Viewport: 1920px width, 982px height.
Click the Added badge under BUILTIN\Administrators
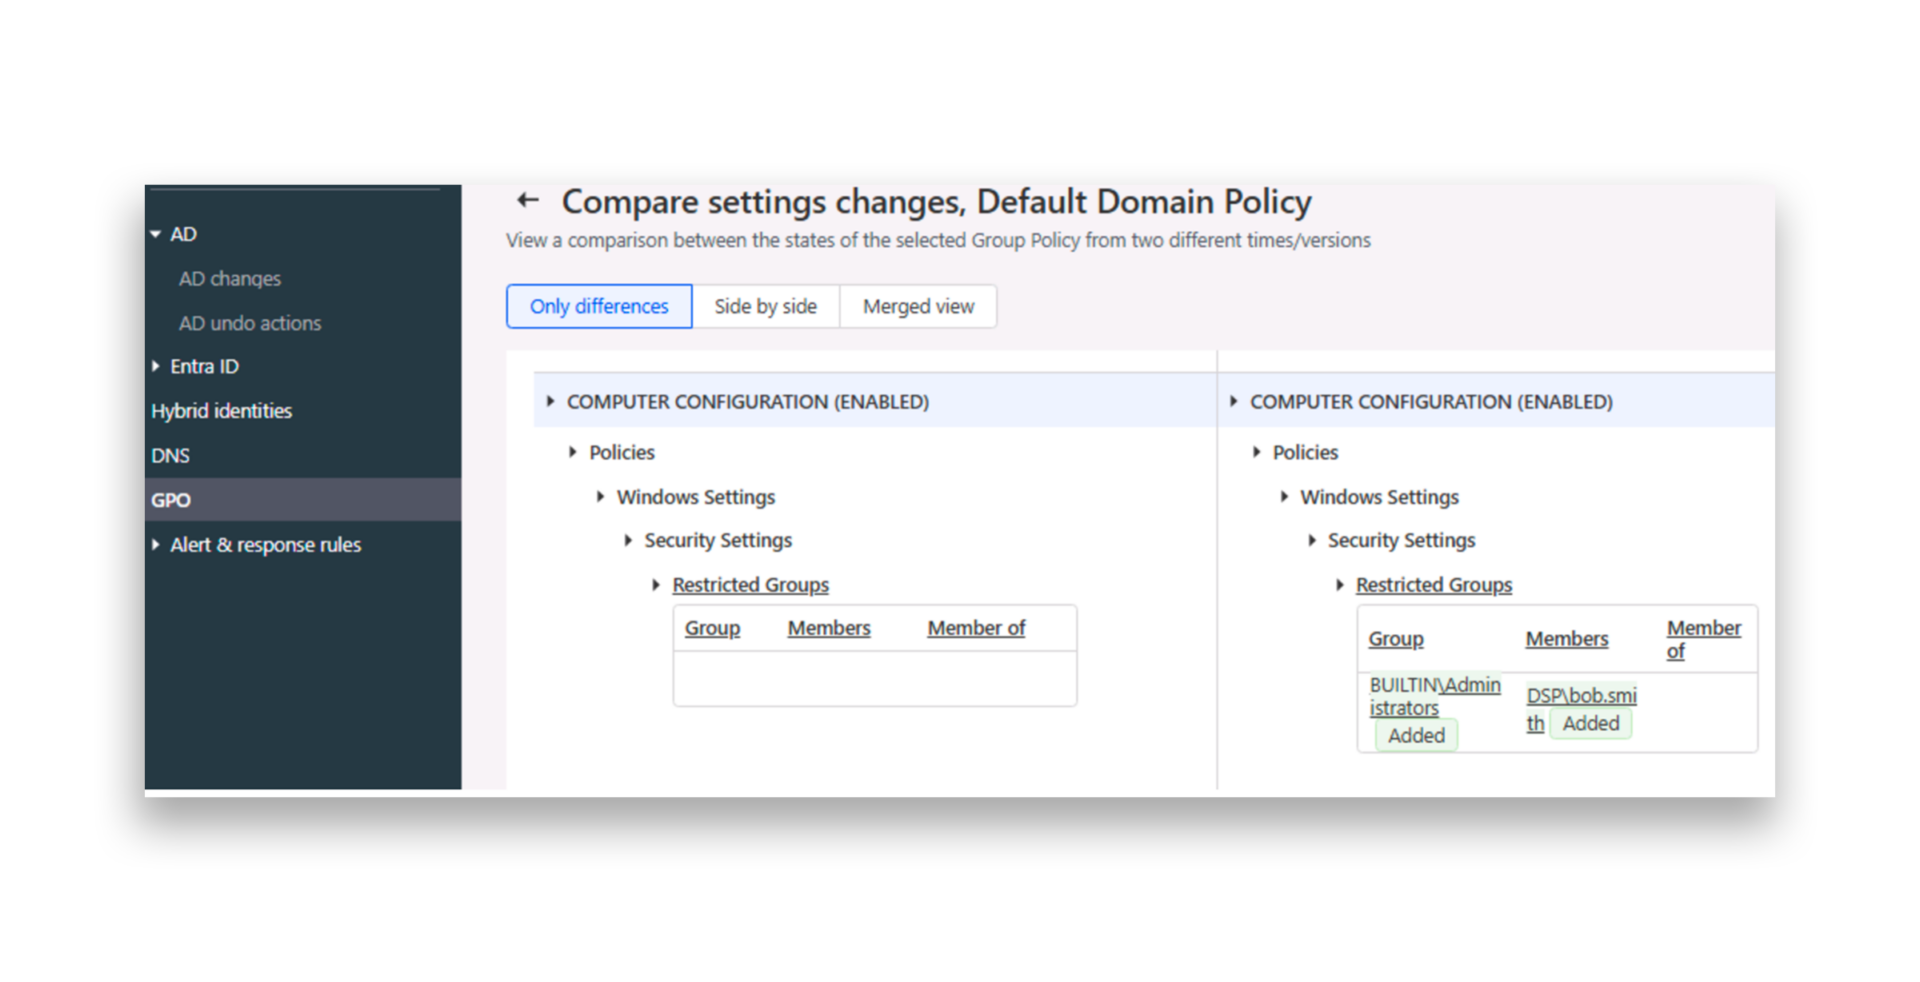1415,735
